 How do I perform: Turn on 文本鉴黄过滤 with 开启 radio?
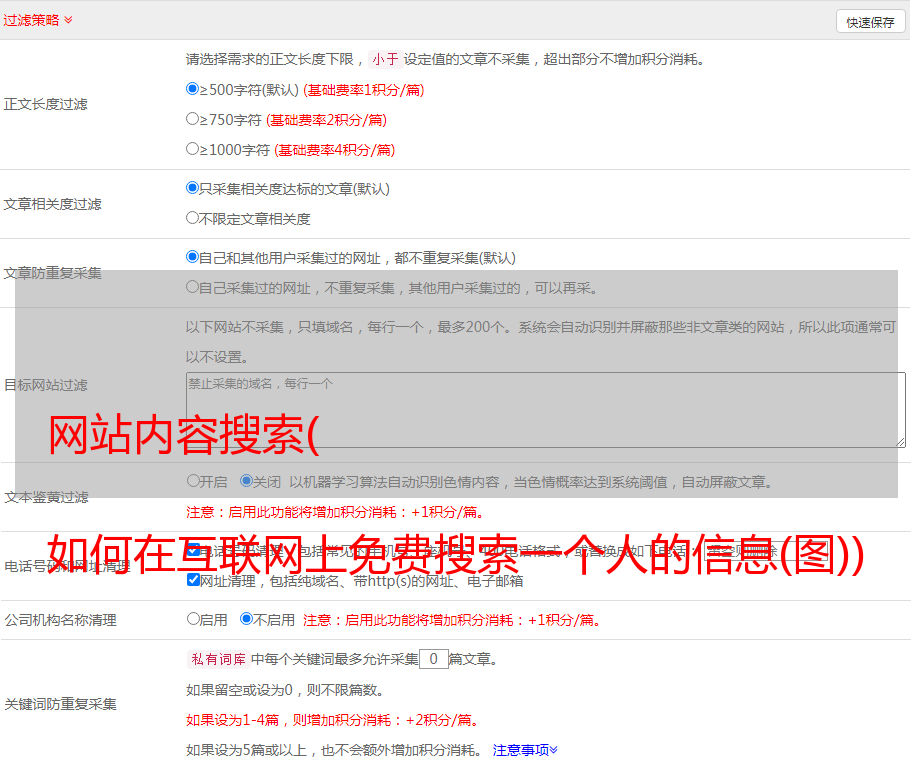point(193,481)
